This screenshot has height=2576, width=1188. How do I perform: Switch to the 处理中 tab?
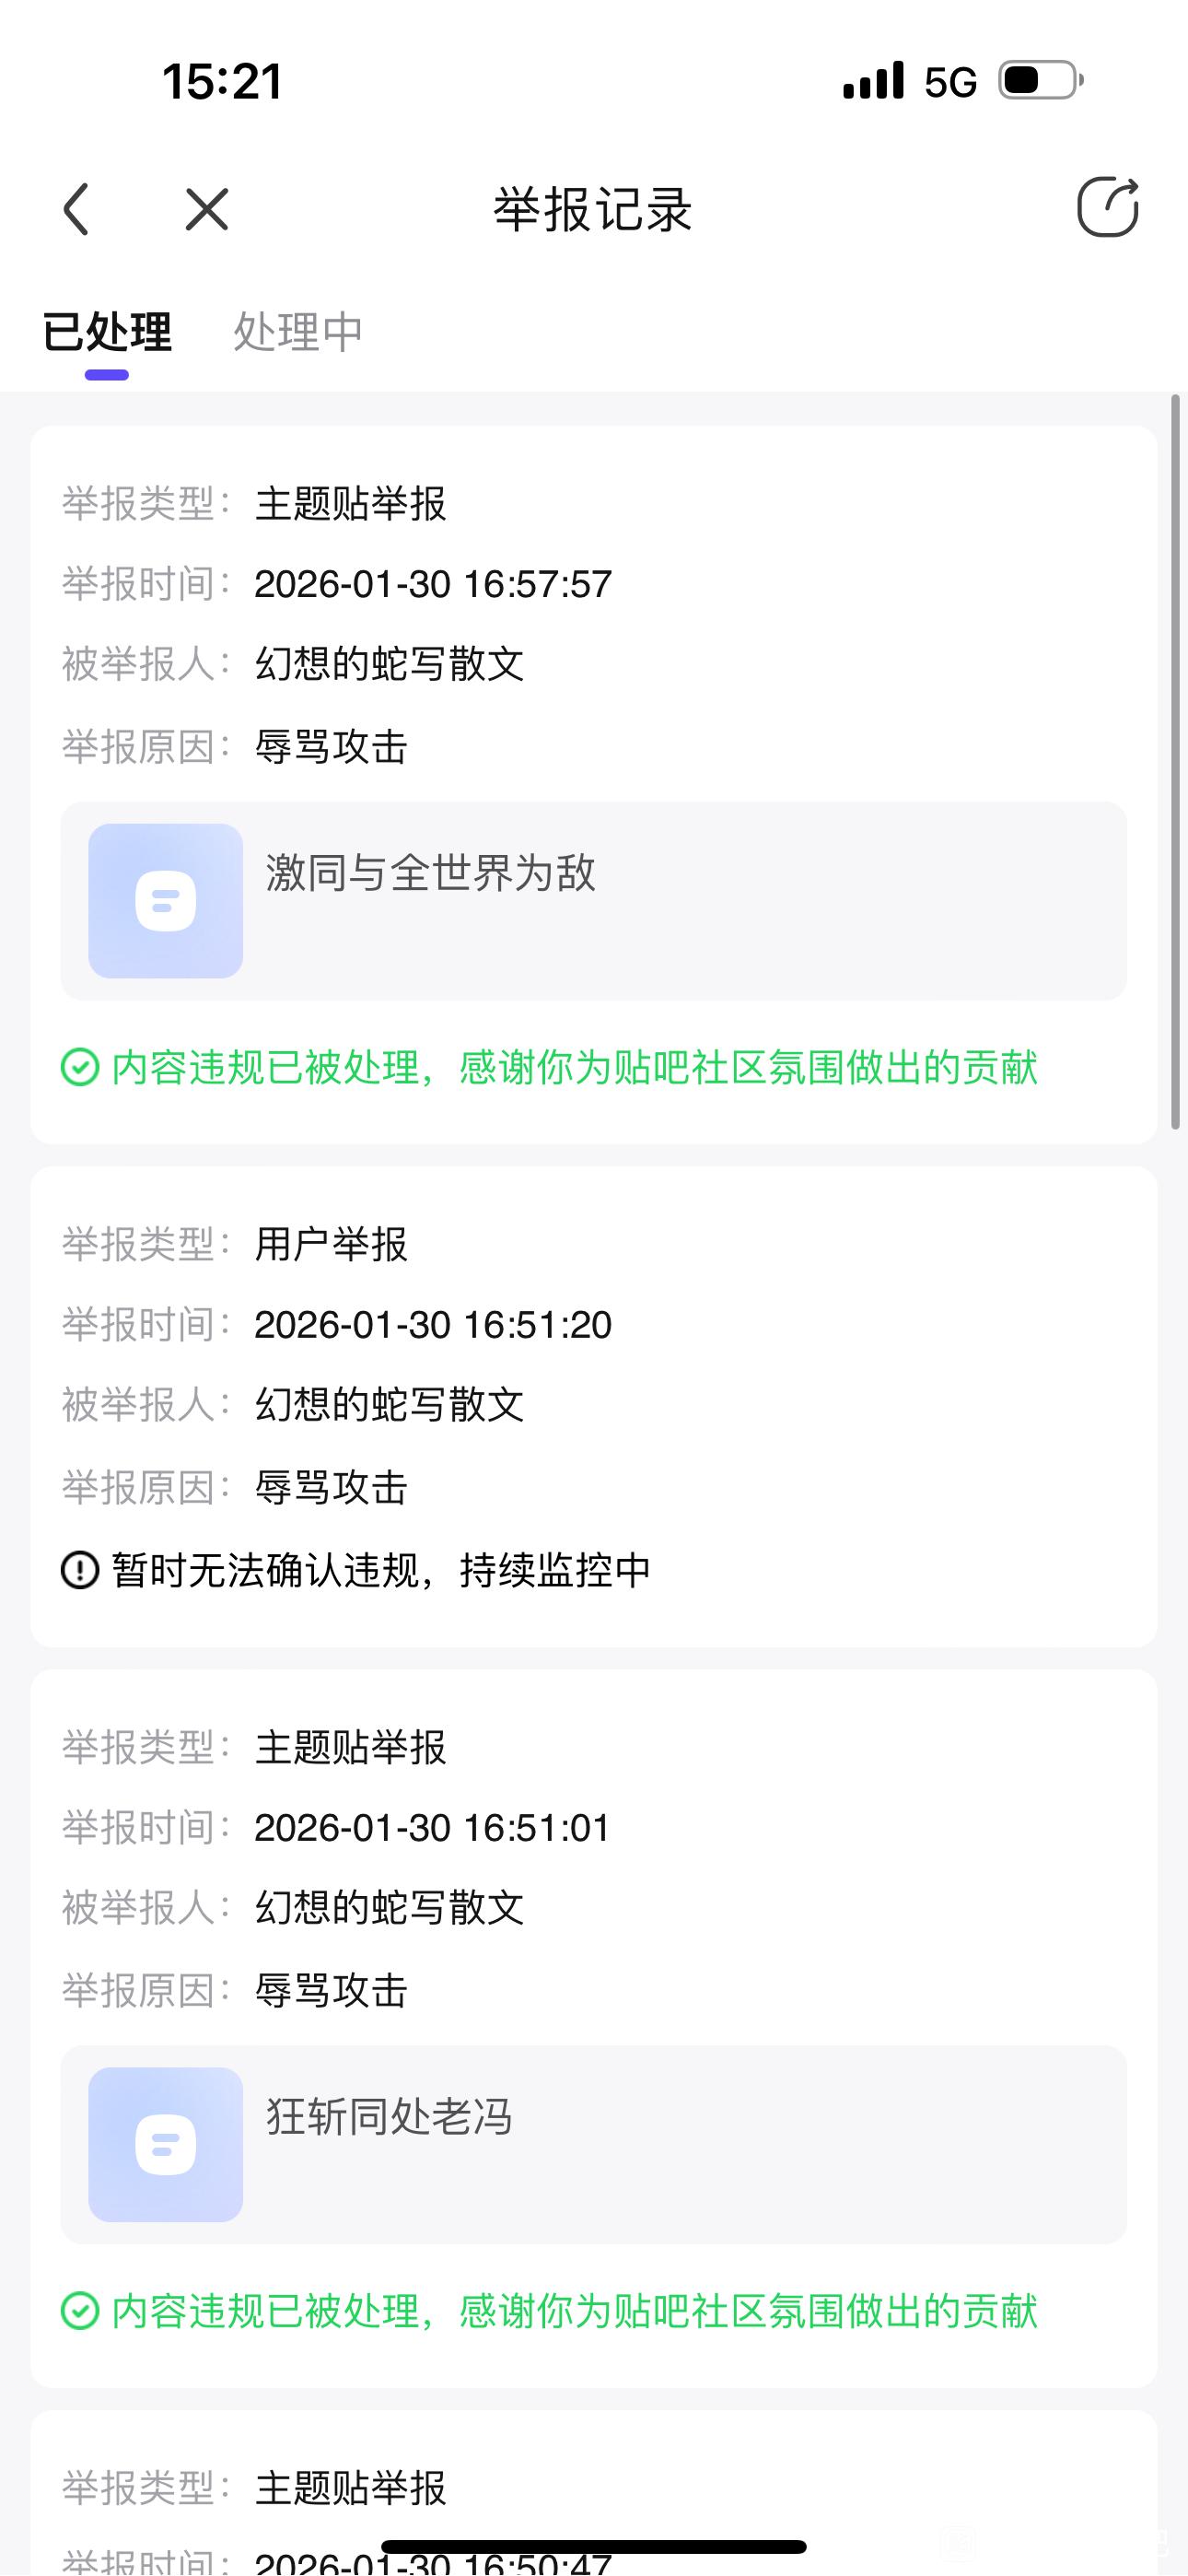coord(297,332)
